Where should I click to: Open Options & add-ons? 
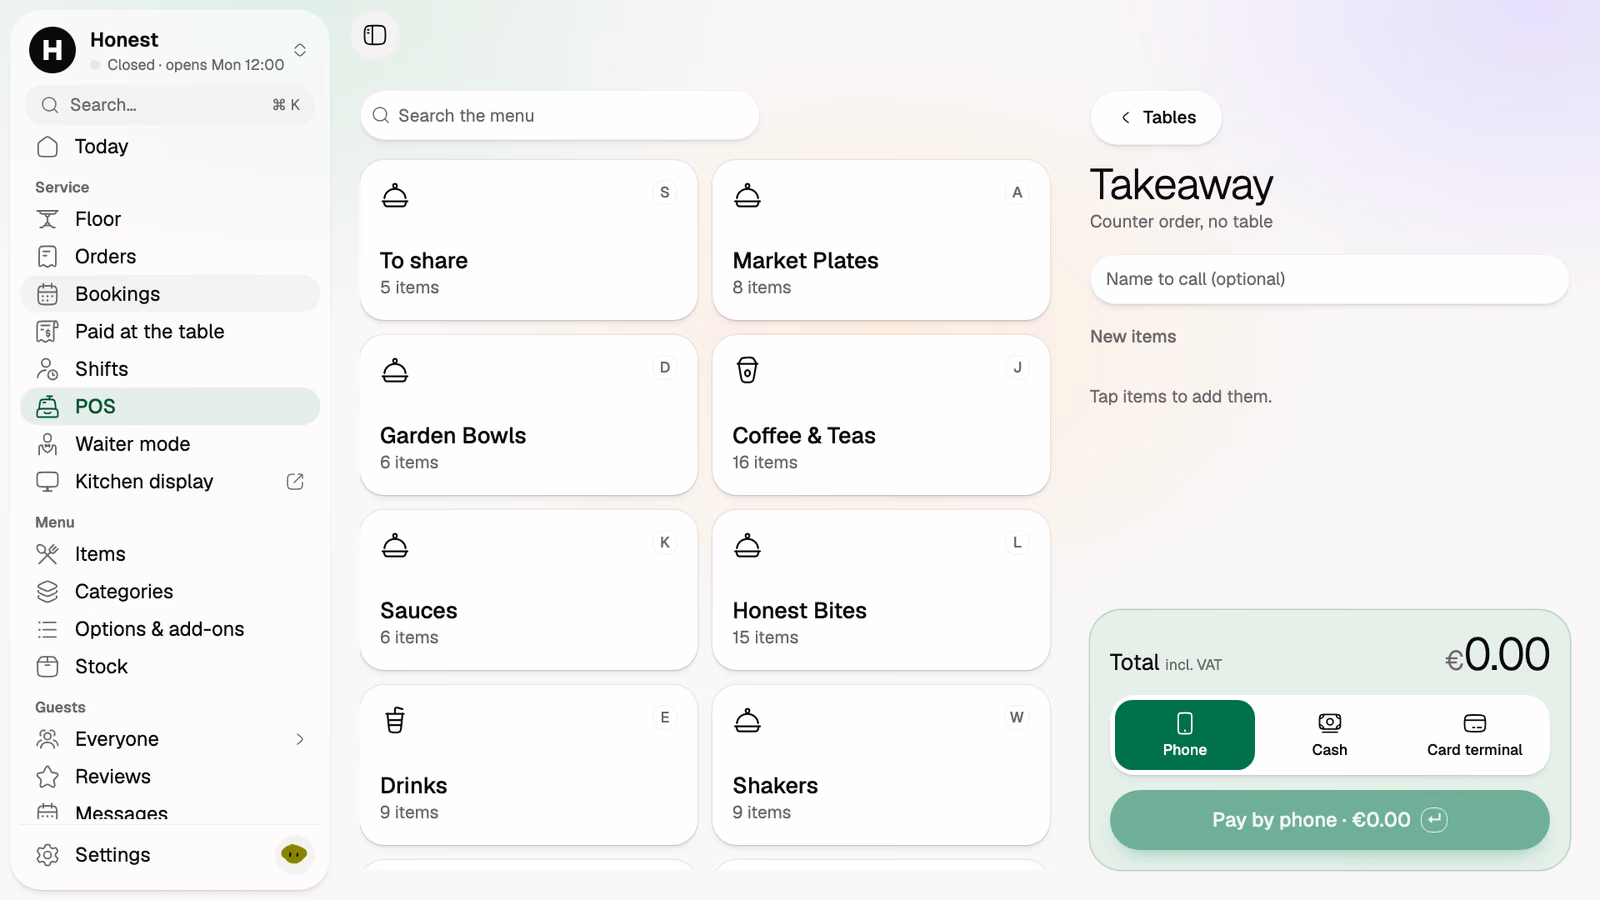click(170, 629)
